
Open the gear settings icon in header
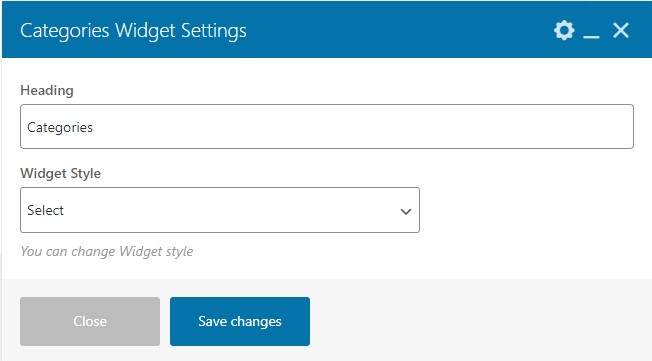[564, 30]
